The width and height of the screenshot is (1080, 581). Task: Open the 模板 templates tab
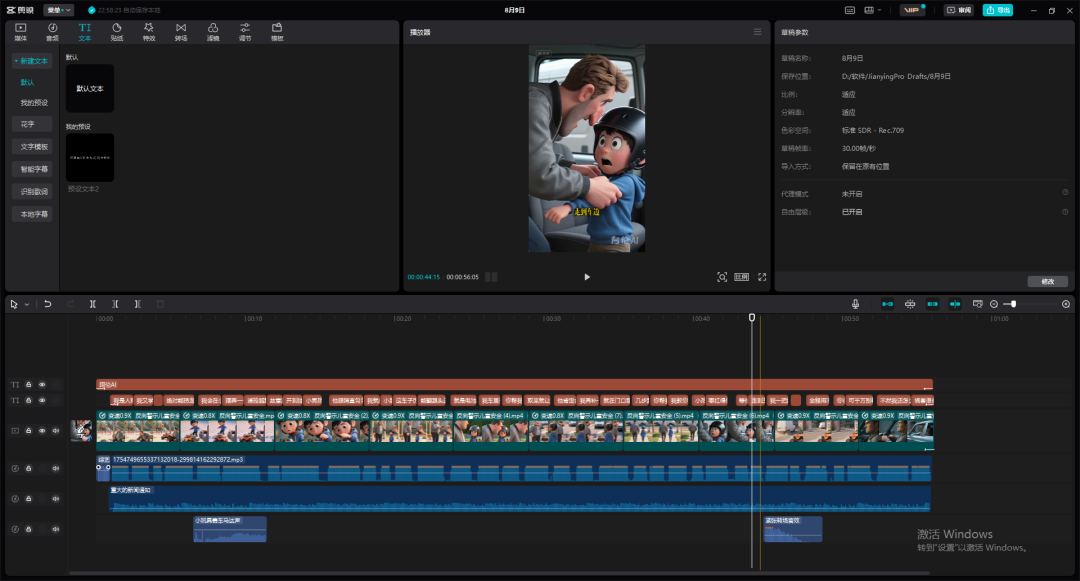click(277, 32)
